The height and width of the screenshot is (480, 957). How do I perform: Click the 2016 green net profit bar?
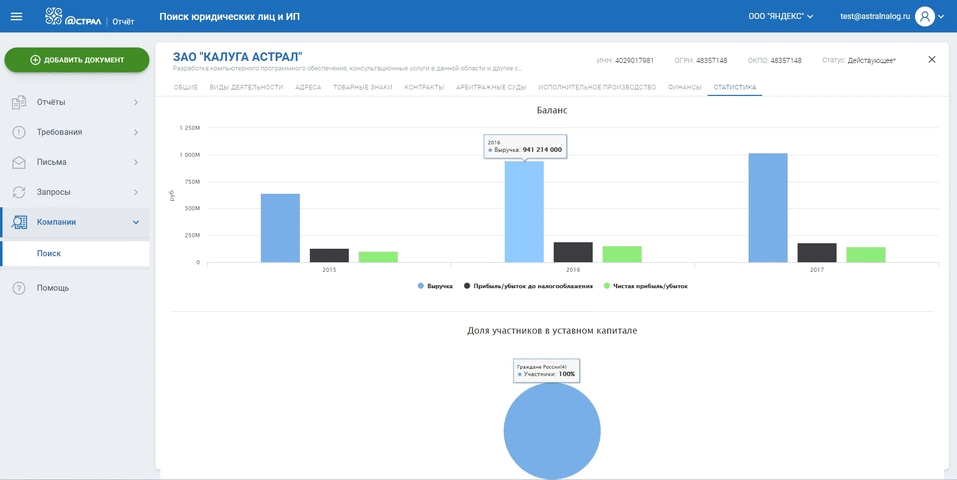622,255
